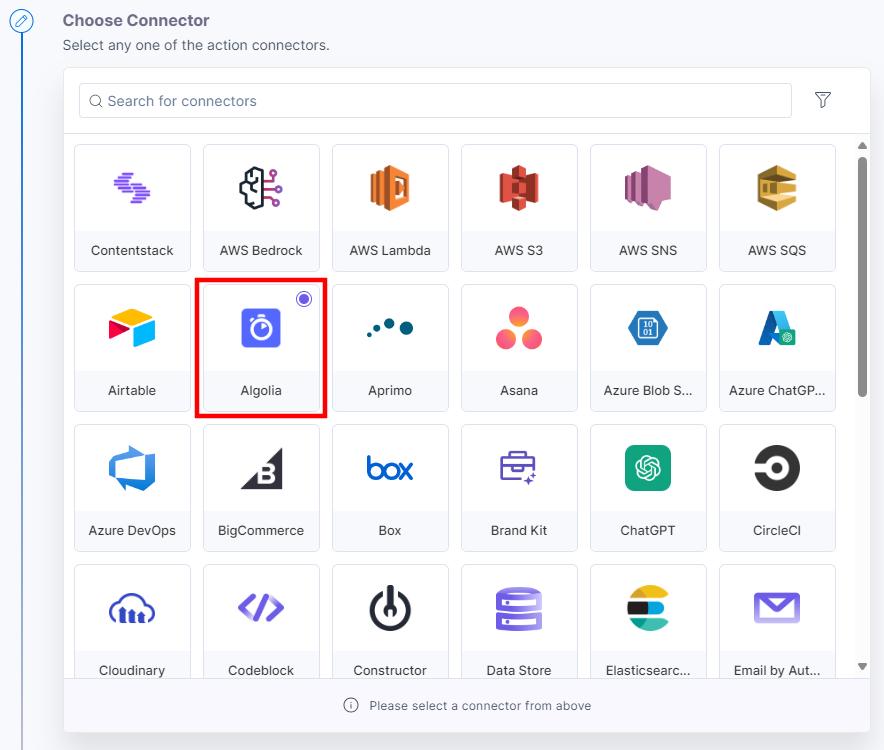Select the Data Store connector icon
Viewport: 884px width, 750px height.
click(519, 608)
